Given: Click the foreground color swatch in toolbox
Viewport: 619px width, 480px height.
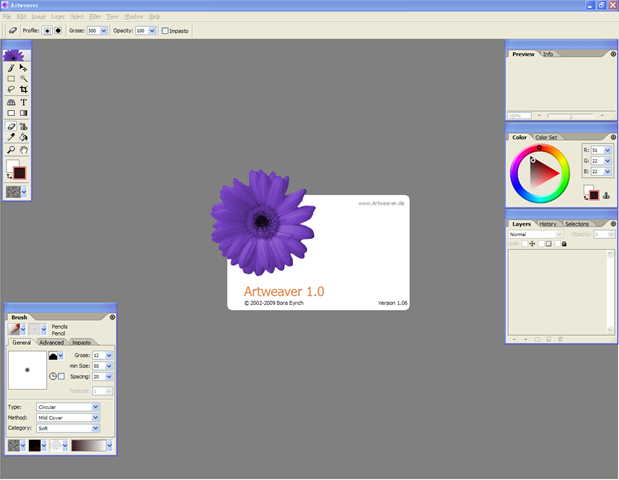Looking at the screenshot, I should click(x=19, y=173).
